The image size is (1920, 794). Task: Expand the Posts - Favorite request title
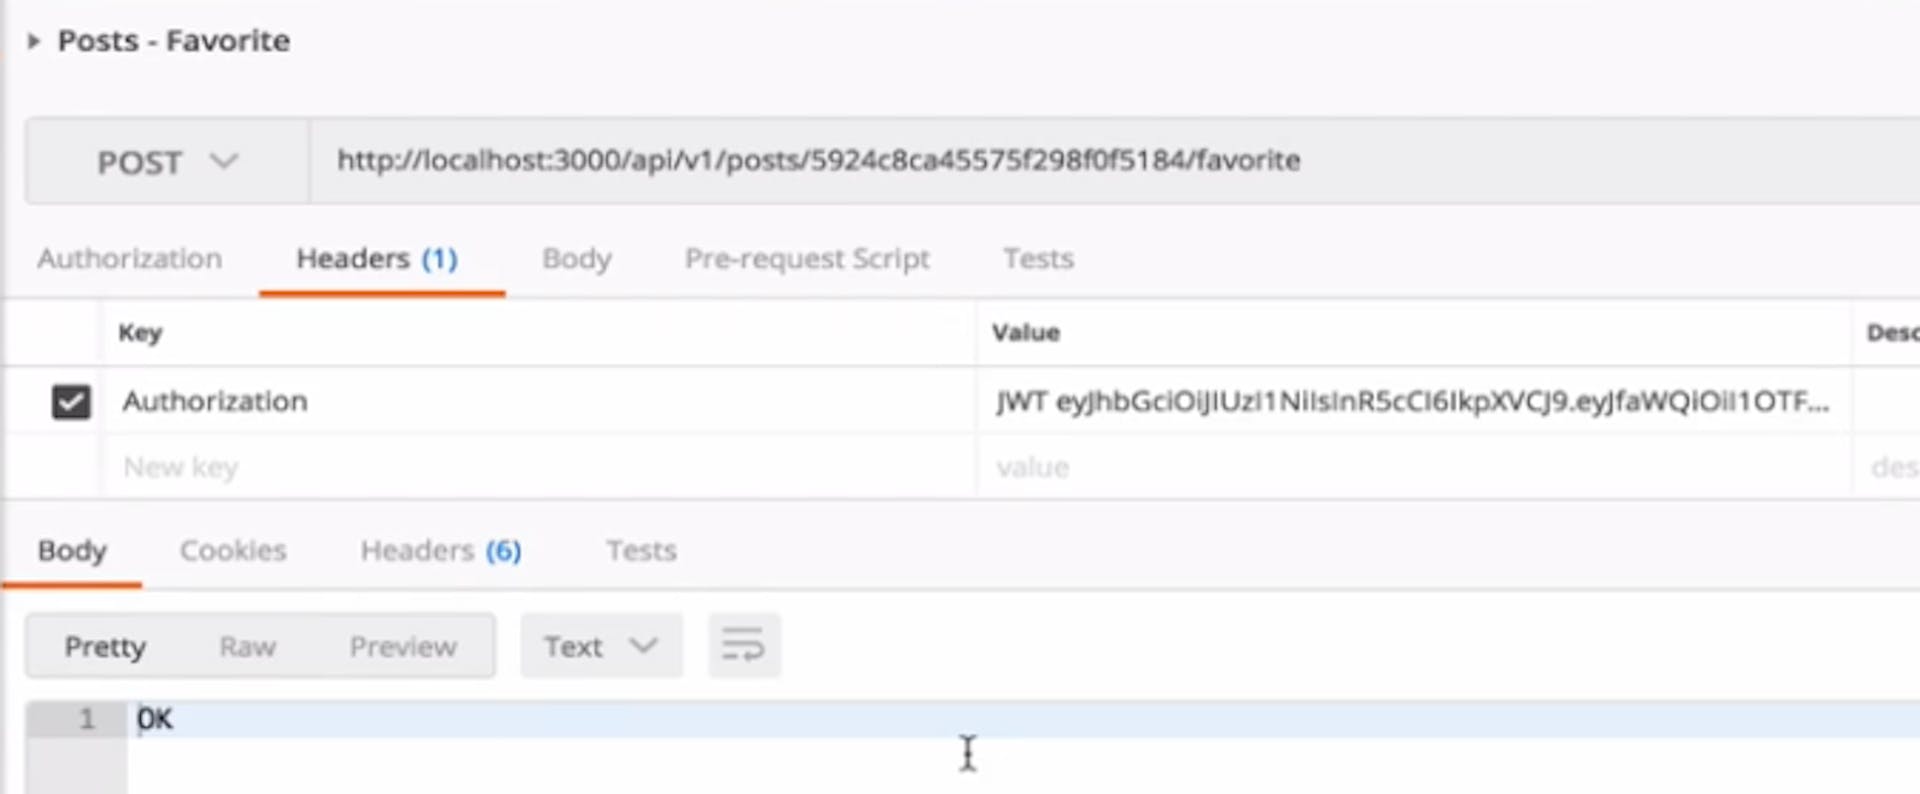(x=34, y=41)
